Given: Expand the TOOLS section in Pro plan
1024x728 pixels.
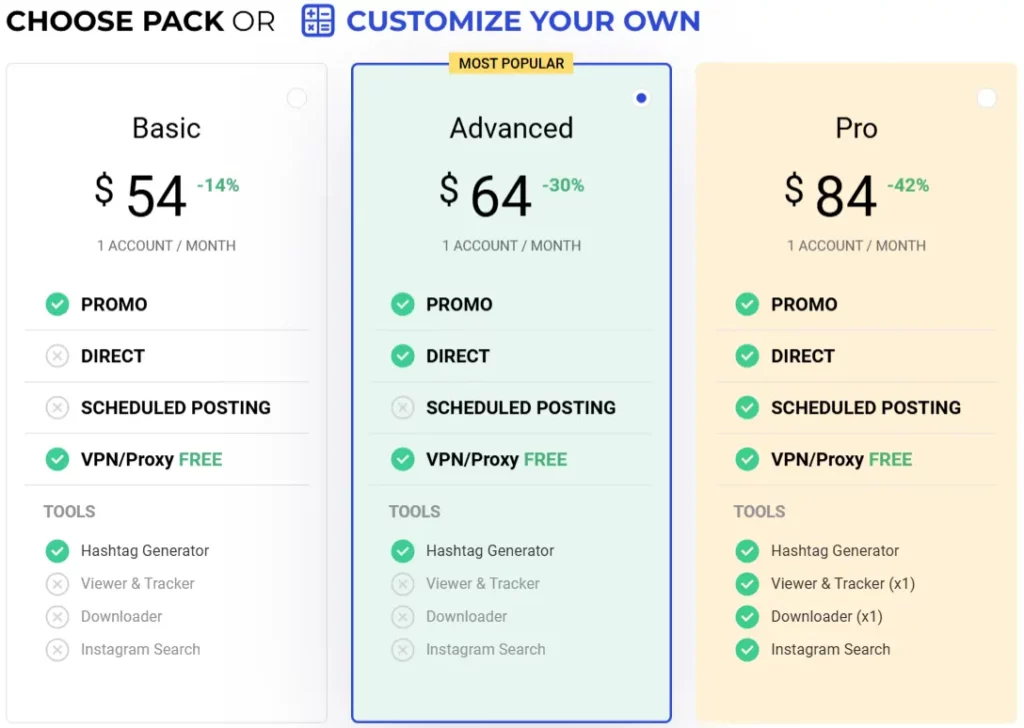Looking at the screenshot, I should (x=759, y=511).
